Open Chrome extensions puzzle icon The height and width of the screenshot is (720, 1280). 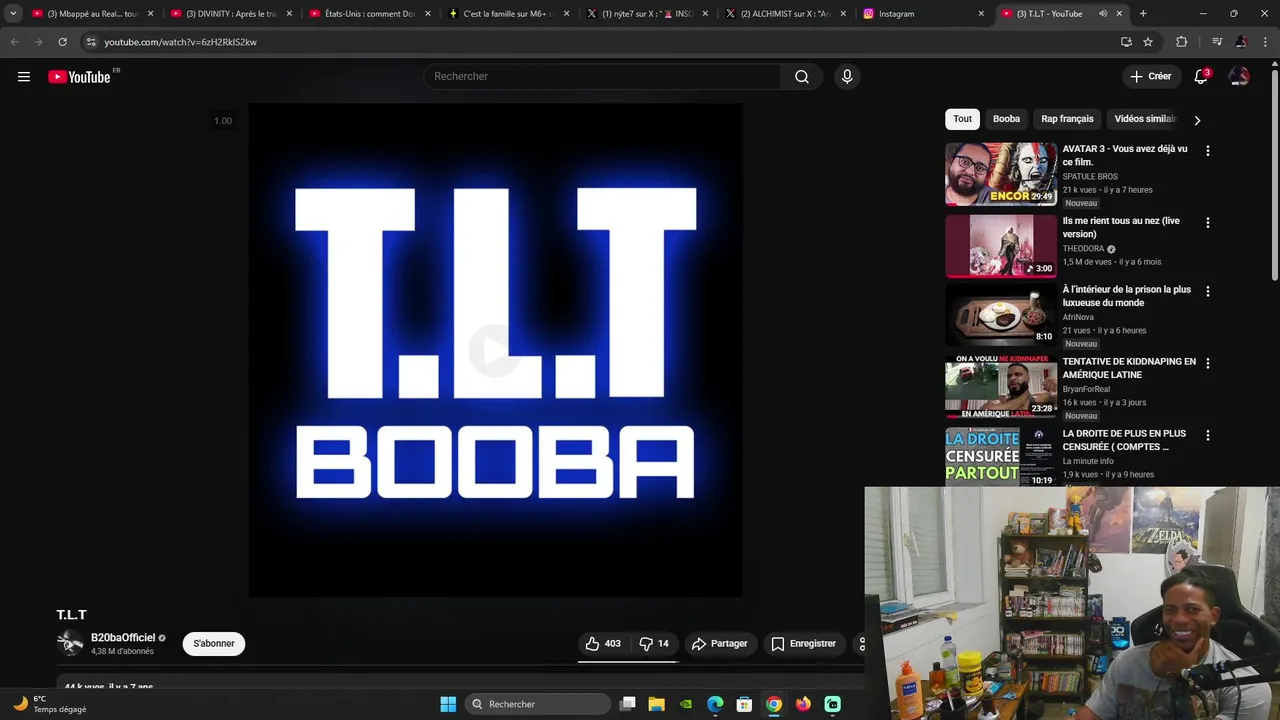[x=1181, y=42]
